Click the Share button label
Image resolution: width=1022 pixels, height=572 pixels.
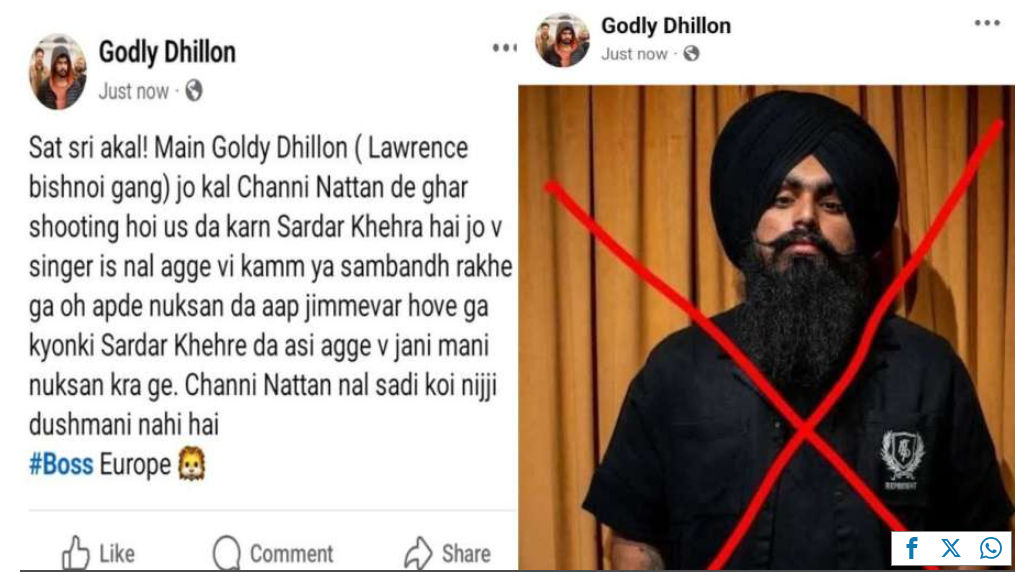(x=466, y=554)
